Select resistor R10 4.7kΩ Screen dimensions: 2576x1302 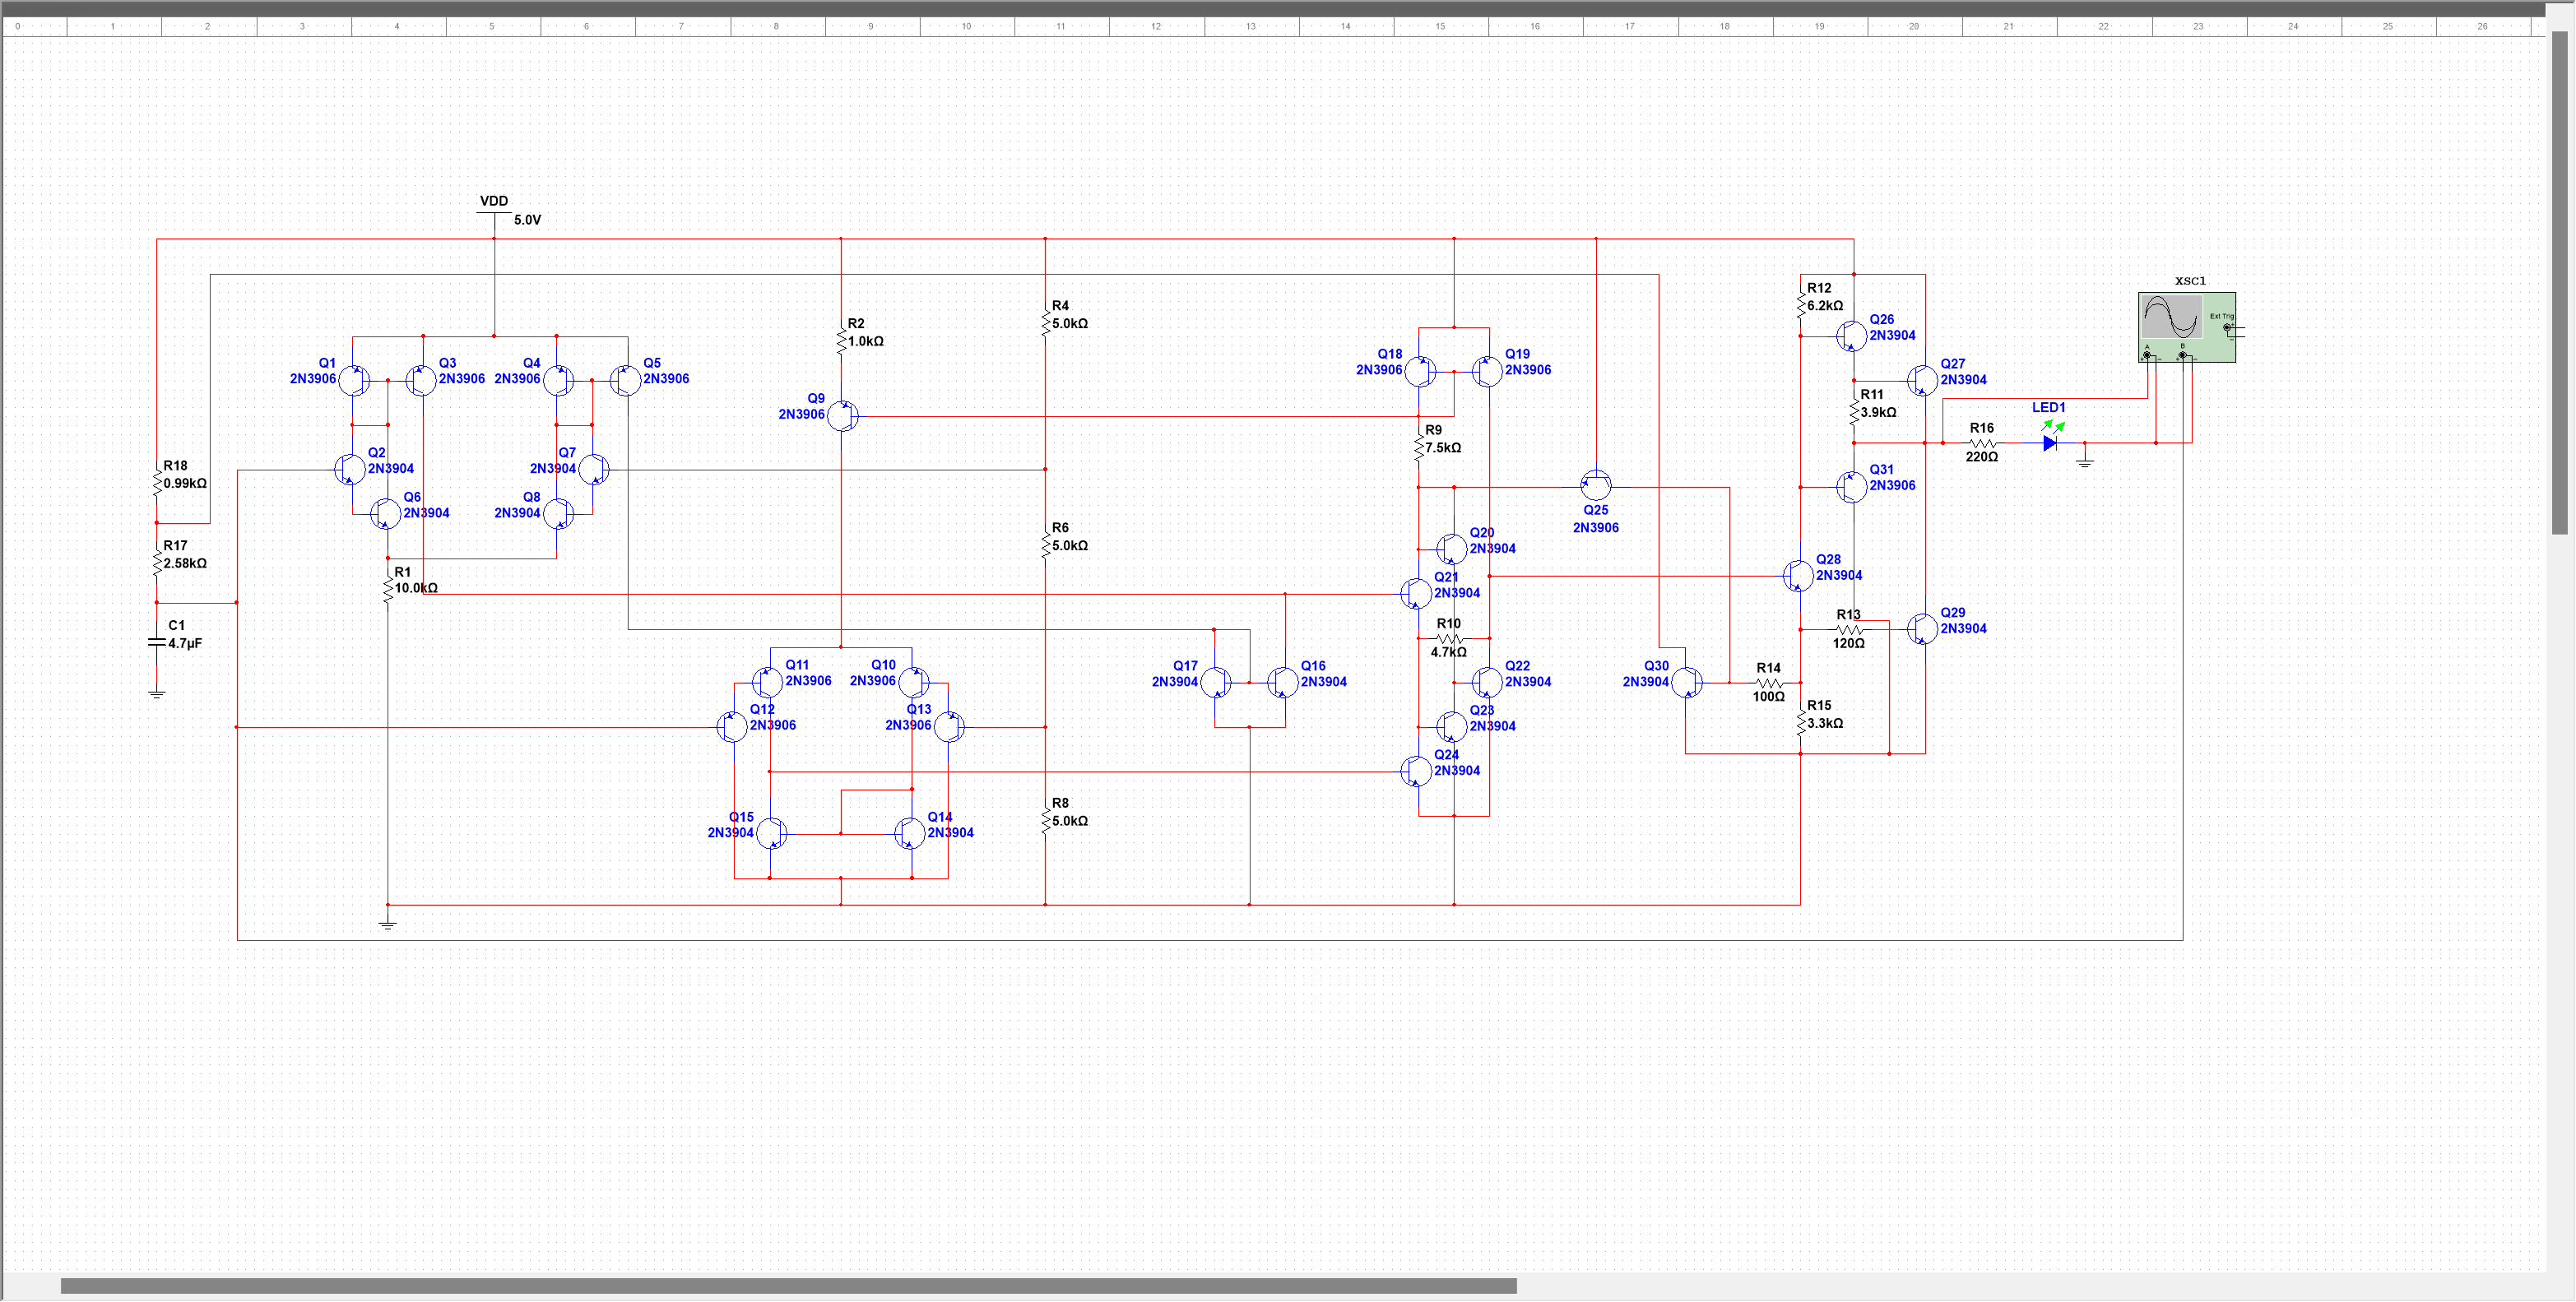[x=1450, y=639]
